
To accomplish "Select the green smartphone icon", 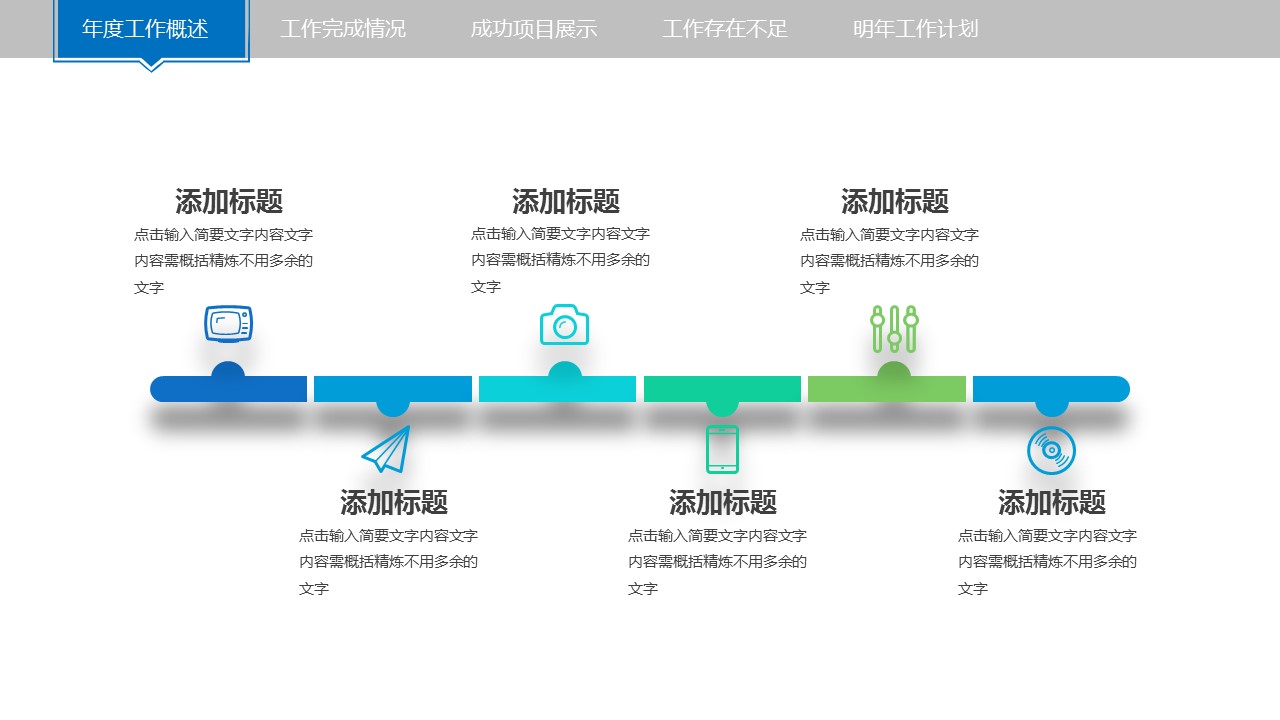I will coord(722,449).
